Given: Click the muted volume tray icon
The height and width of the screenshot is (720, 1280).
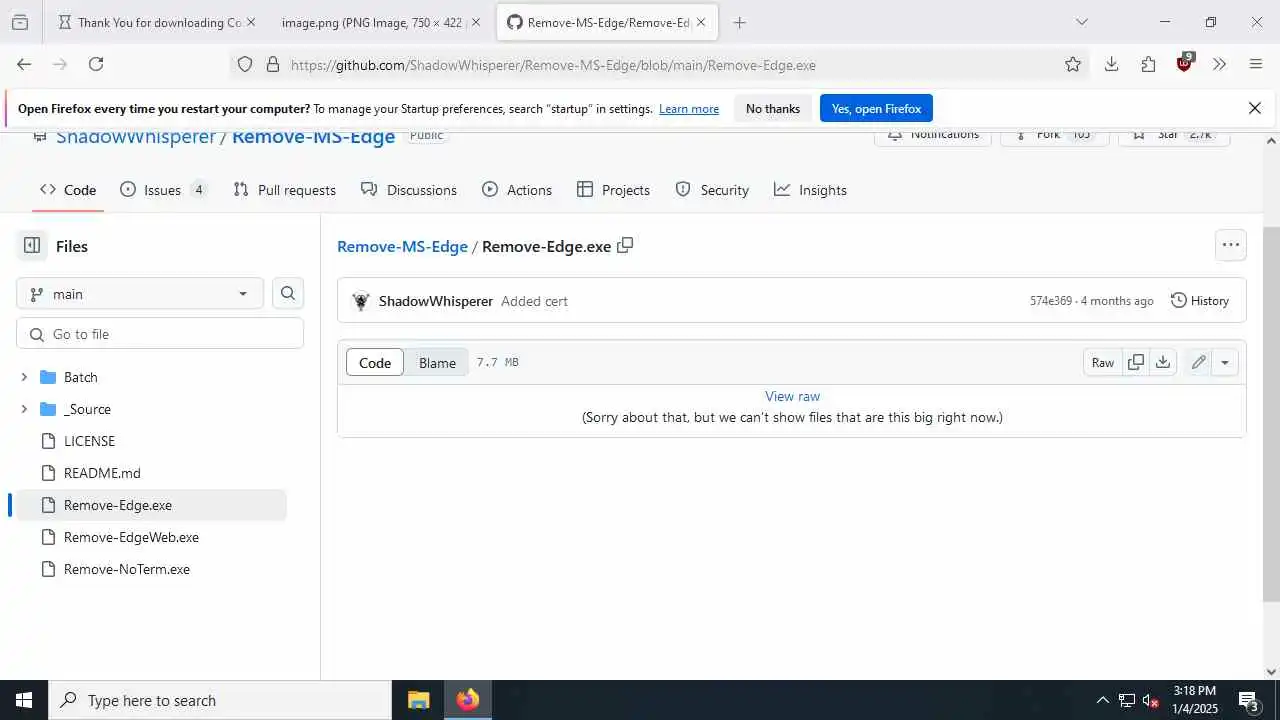Looking at the screenshot, I should [1151, 700].
